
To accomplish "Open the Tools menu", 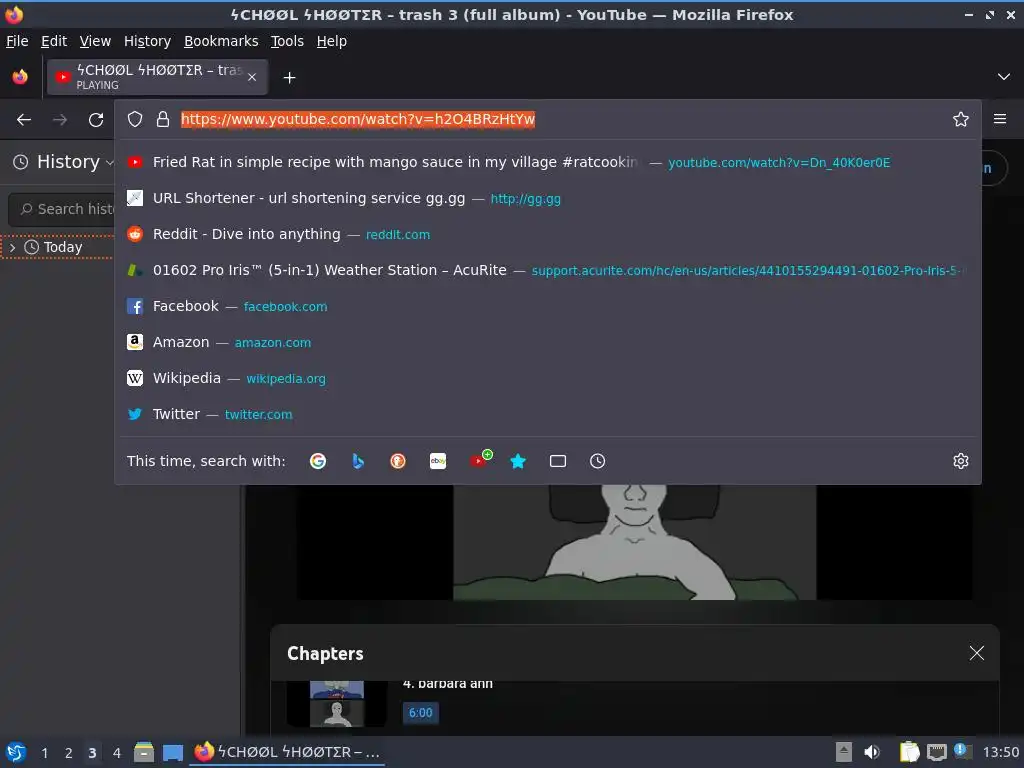I will point(287,41).
